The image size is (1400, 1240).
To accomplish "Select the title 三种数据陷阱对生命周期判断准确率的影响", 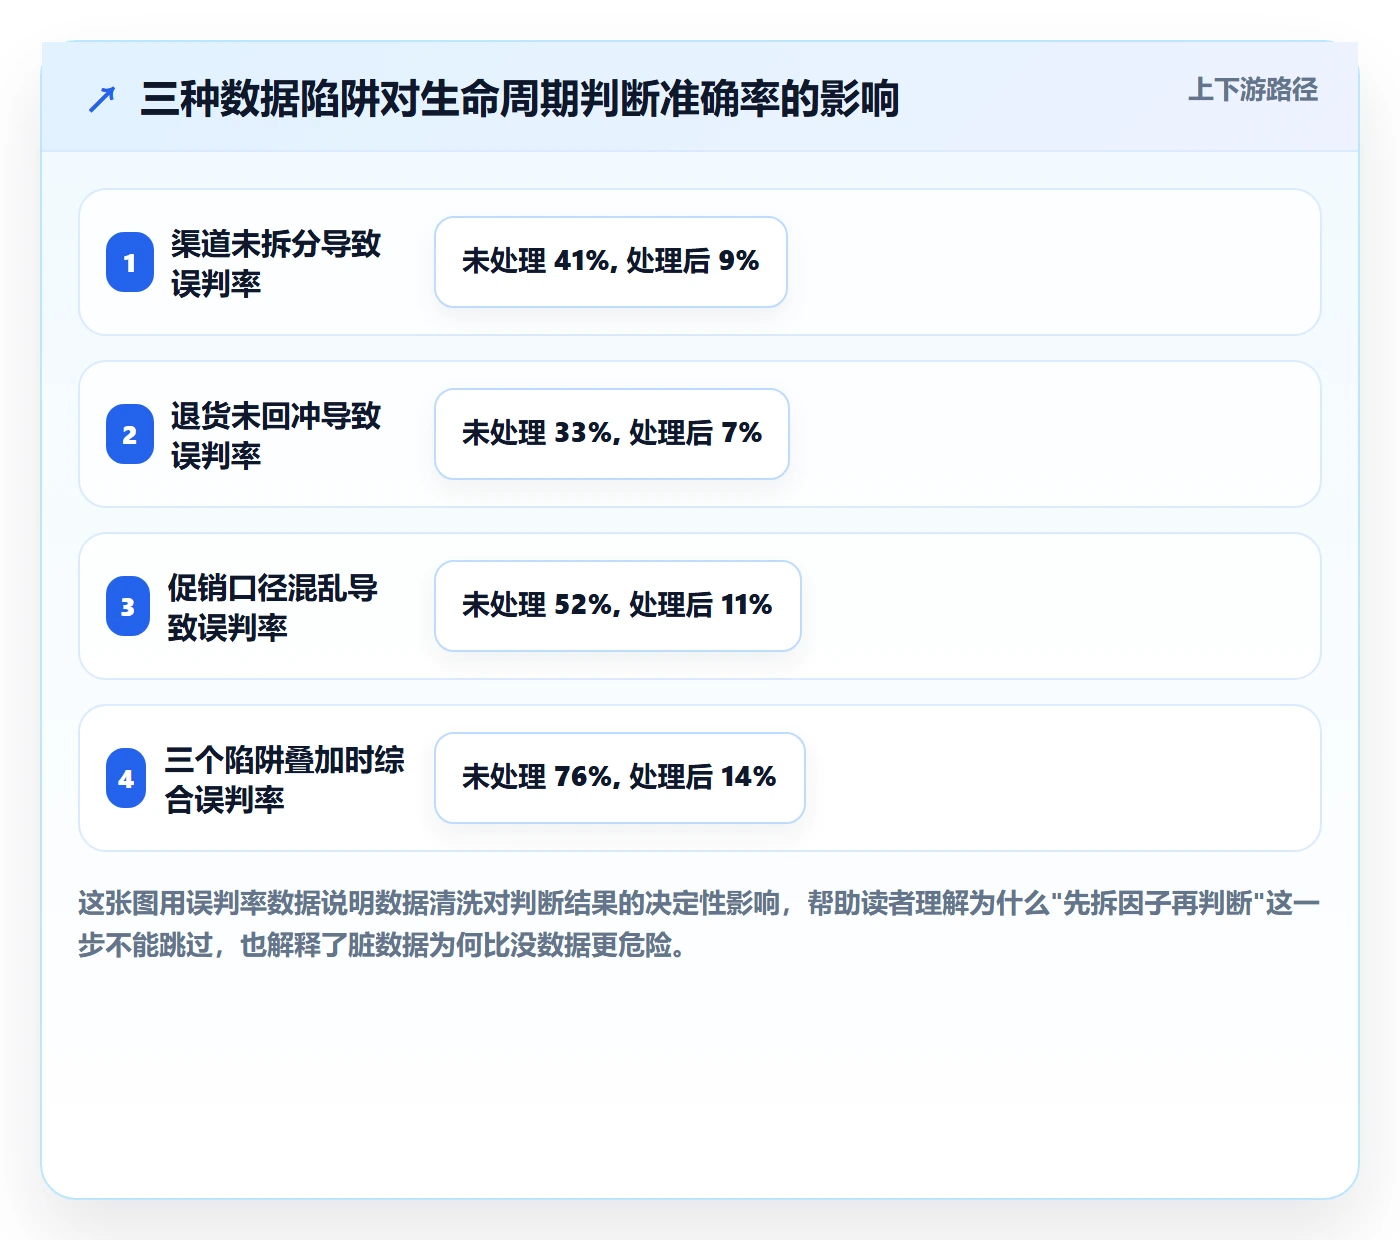I will [x=519, y=99].
